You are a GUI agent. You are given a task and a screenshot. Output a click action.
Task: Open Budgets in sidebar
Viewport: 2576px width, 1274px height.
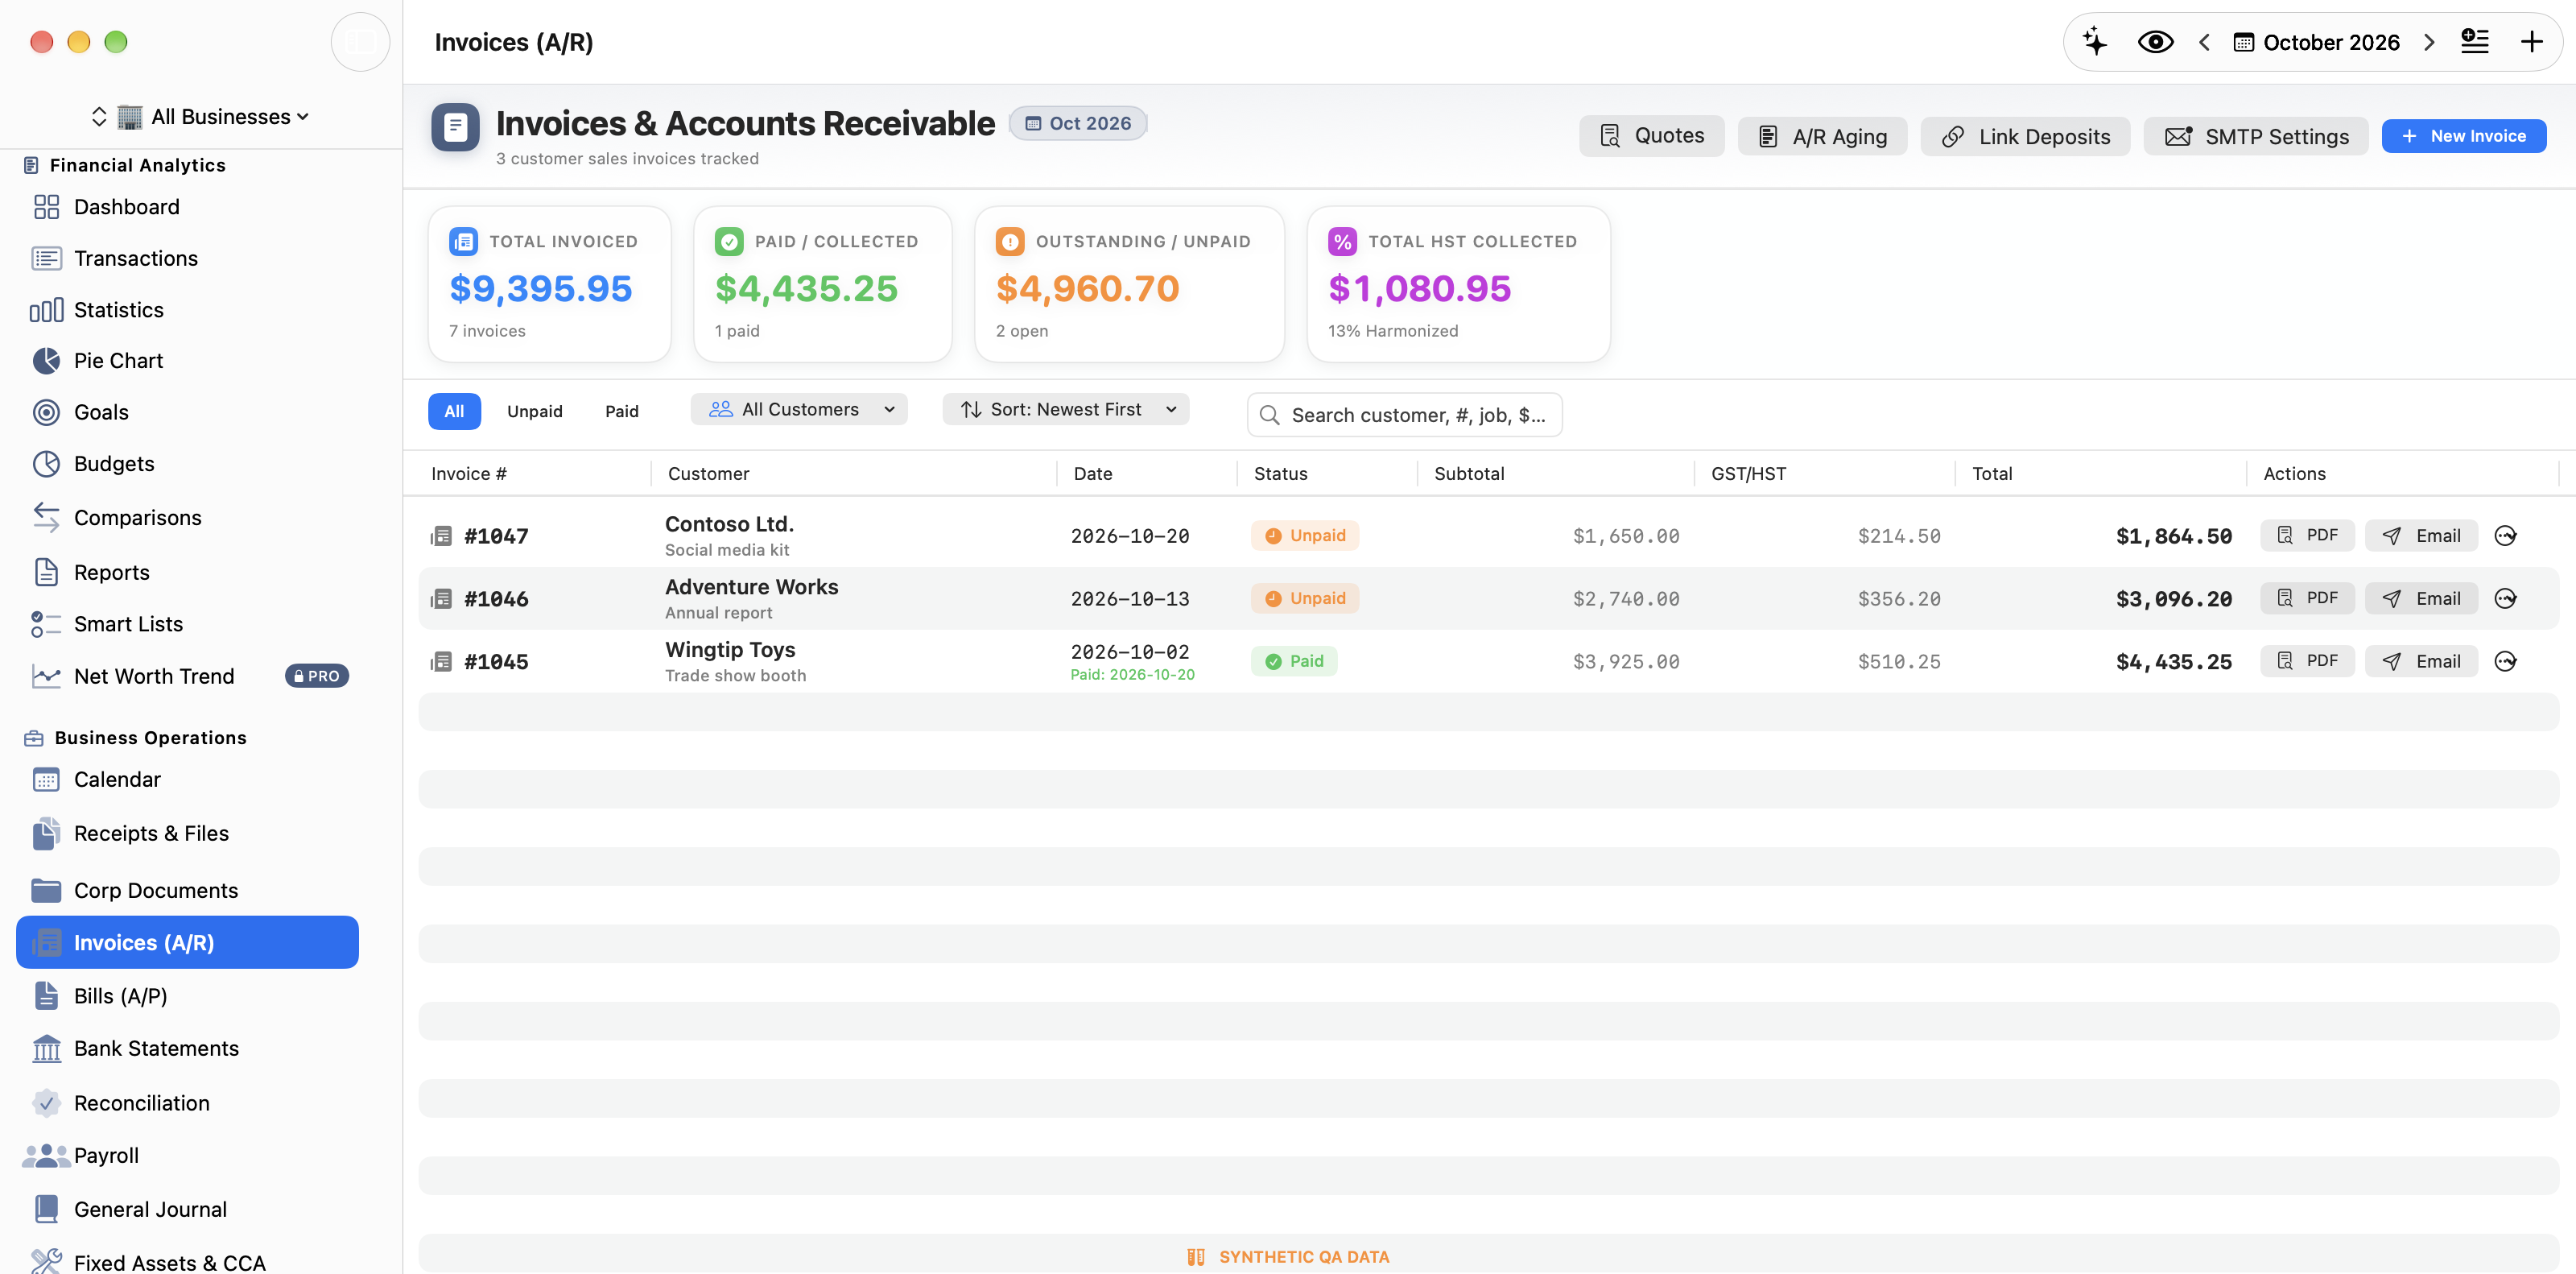pyautogui.click(x=188, y=464)
